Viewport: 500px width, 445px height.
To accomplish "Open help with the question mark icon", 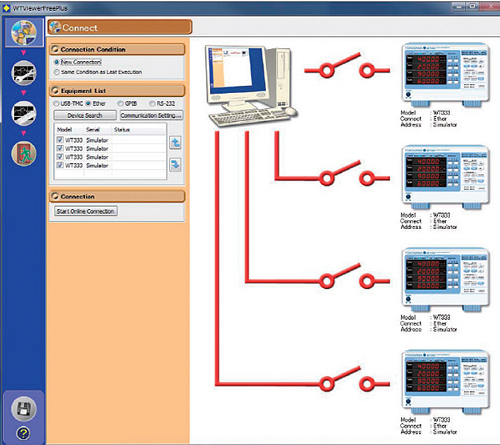I will point(23,433).
